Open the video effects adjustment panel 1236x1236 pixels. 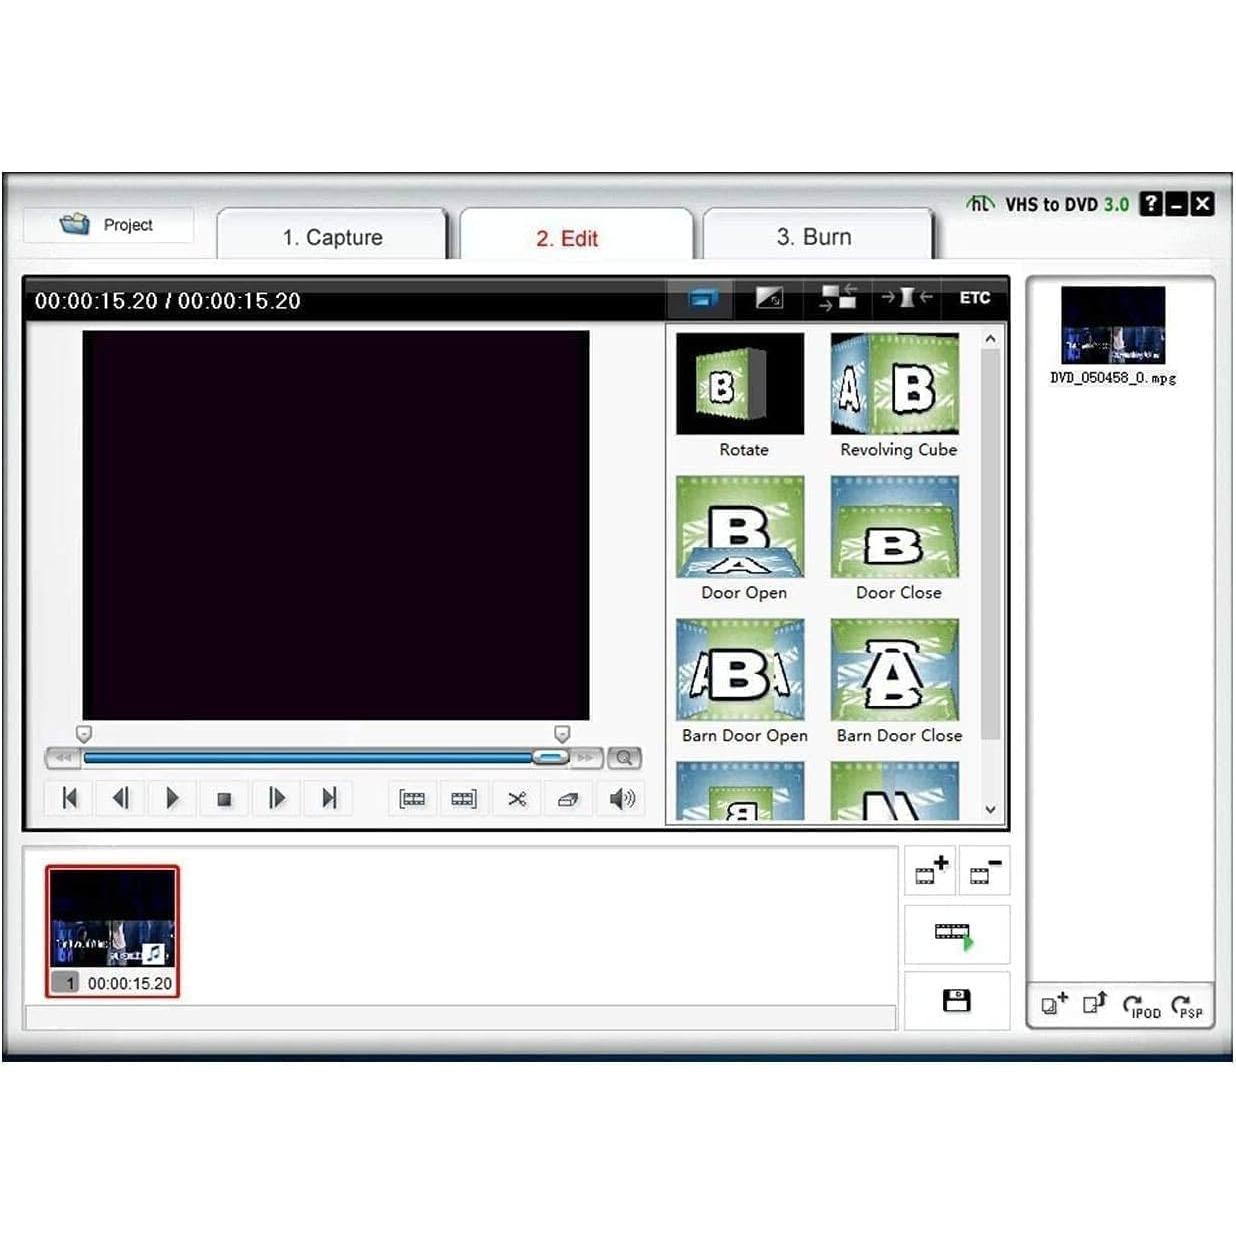click(770, 298)
